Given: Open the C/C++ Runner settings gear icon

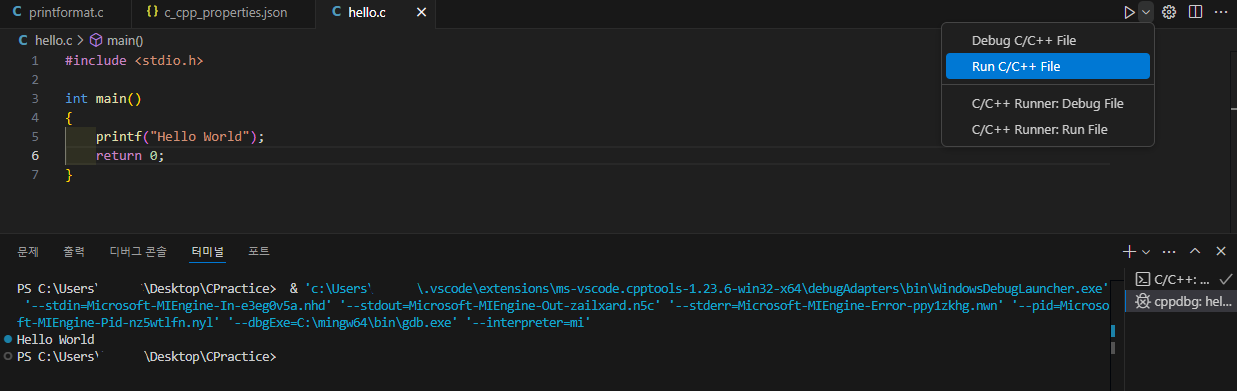Looking at the screenshot, I should 1168,12.
